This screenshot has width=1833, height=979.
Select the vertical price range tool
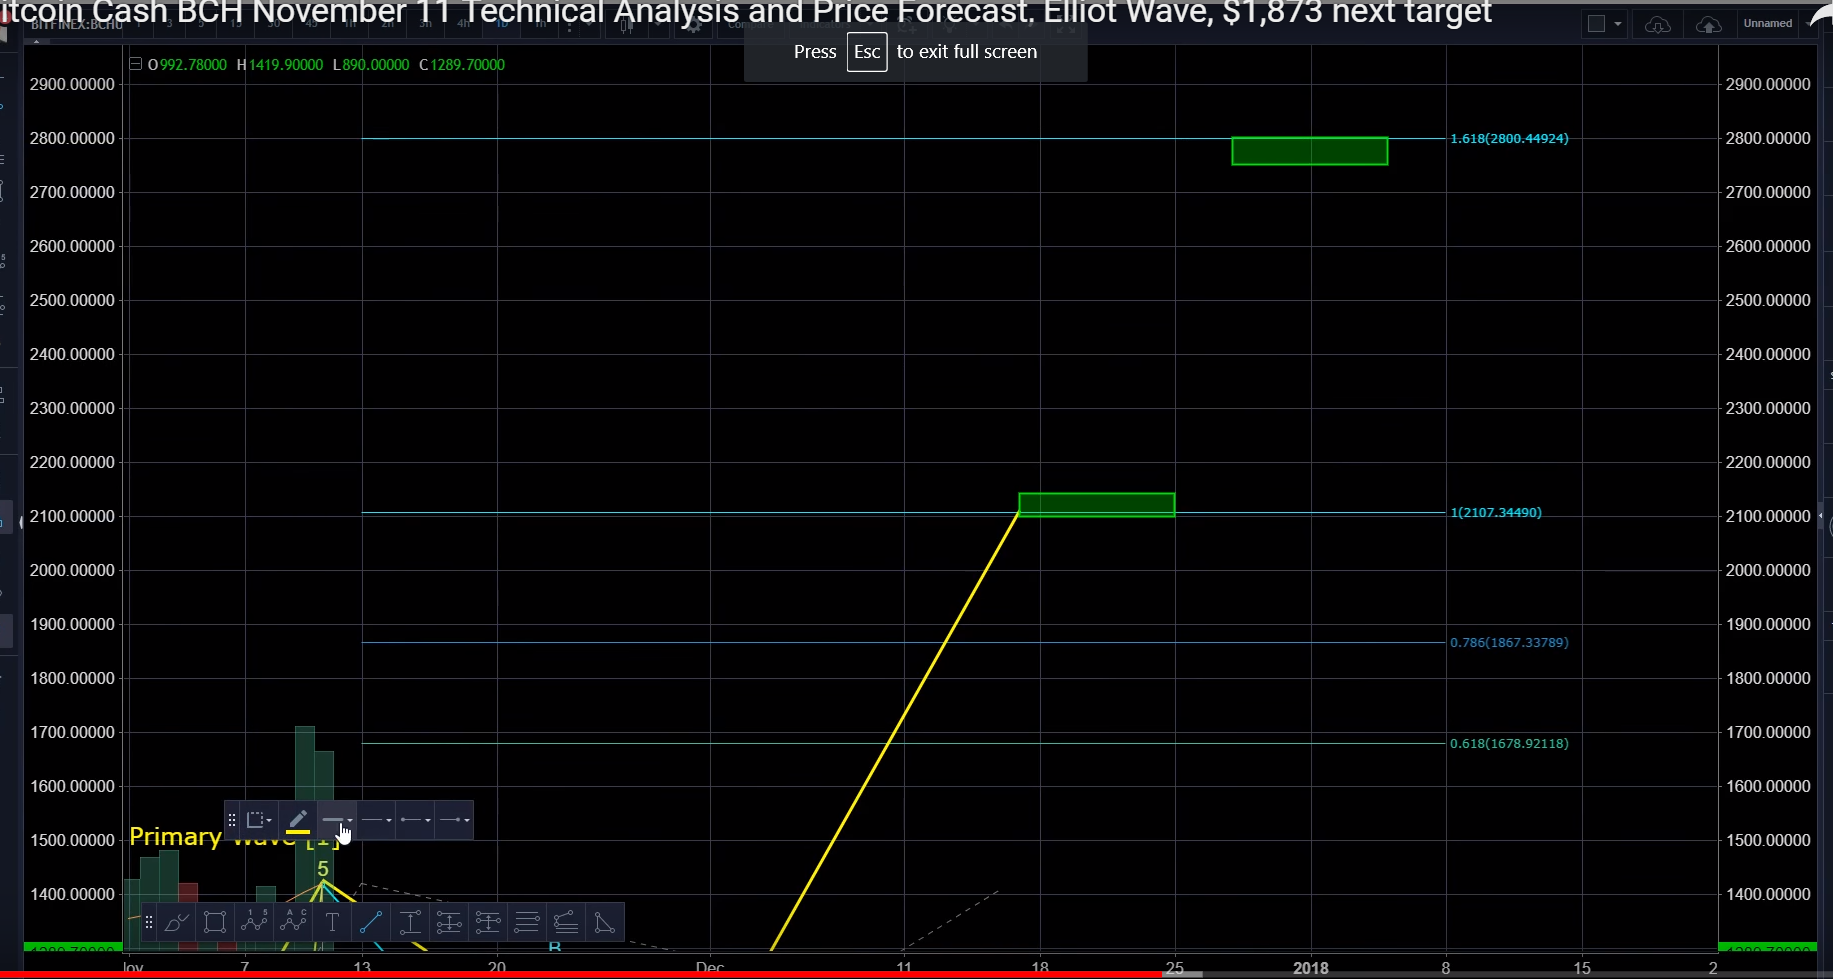click(x=410, y=922)
